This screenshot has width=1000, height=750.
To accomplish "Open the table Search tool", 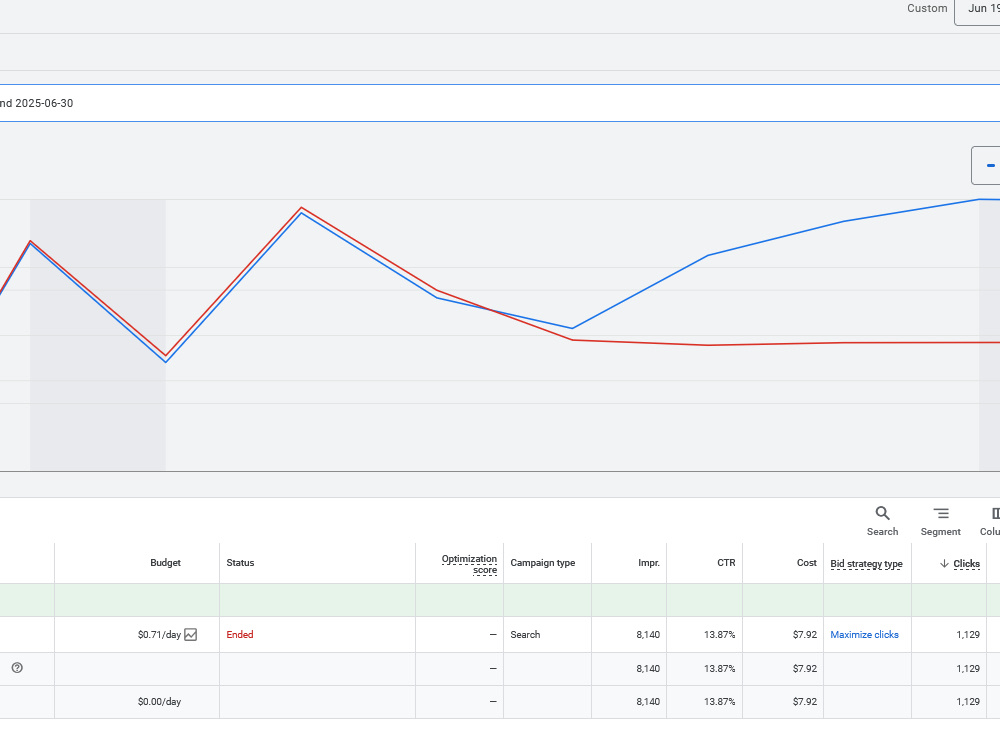I will point(882,520).
